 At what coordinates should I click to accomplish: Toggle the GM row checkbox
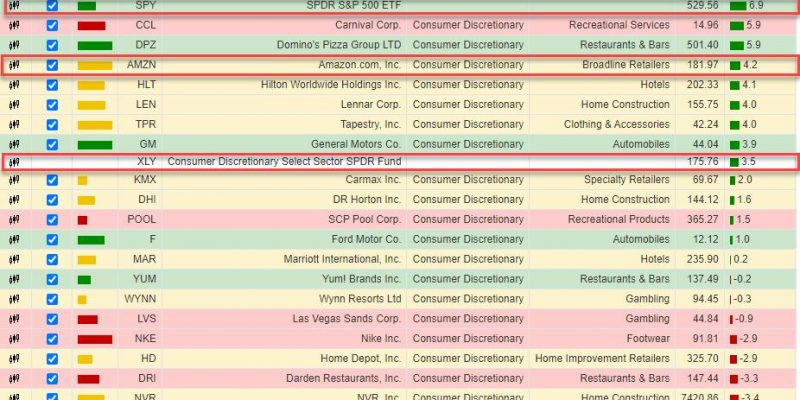[52, 145]
